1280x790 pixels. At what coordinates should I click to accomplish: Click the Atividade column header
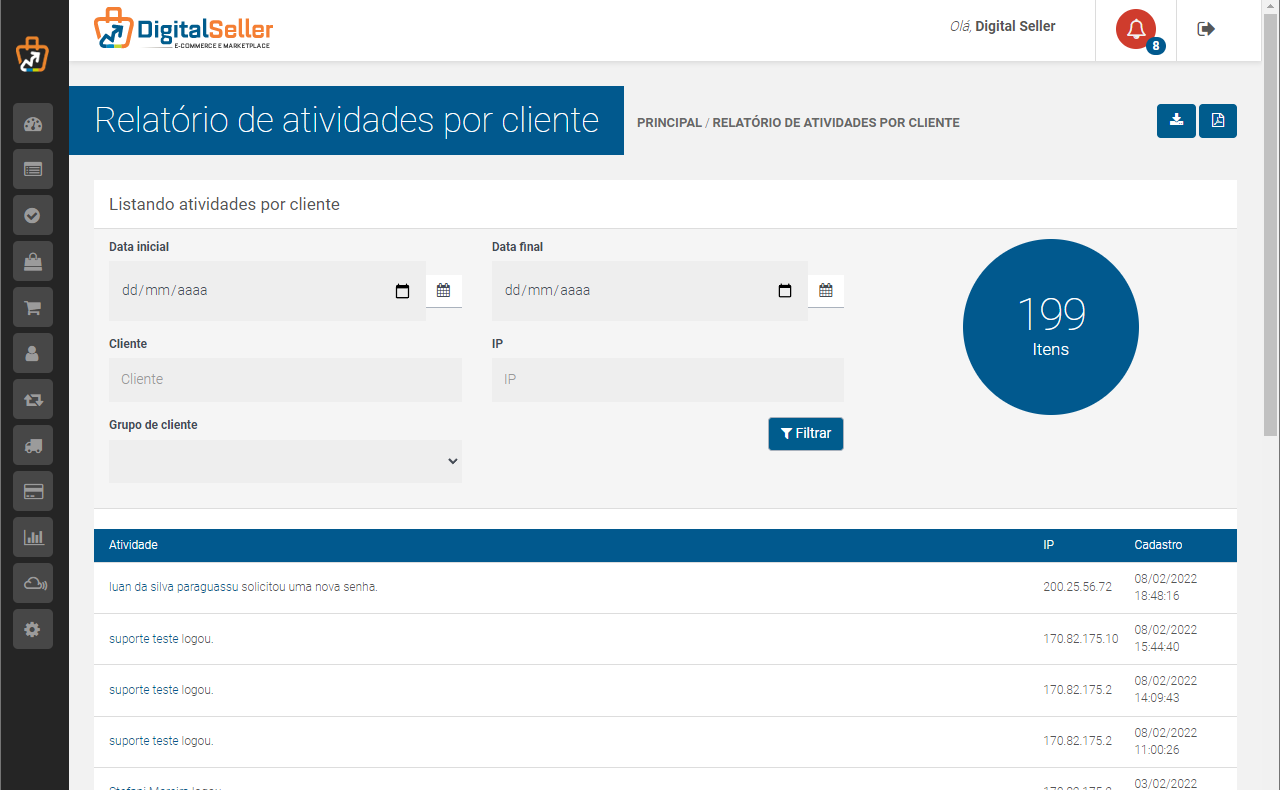tap(133, 545)
